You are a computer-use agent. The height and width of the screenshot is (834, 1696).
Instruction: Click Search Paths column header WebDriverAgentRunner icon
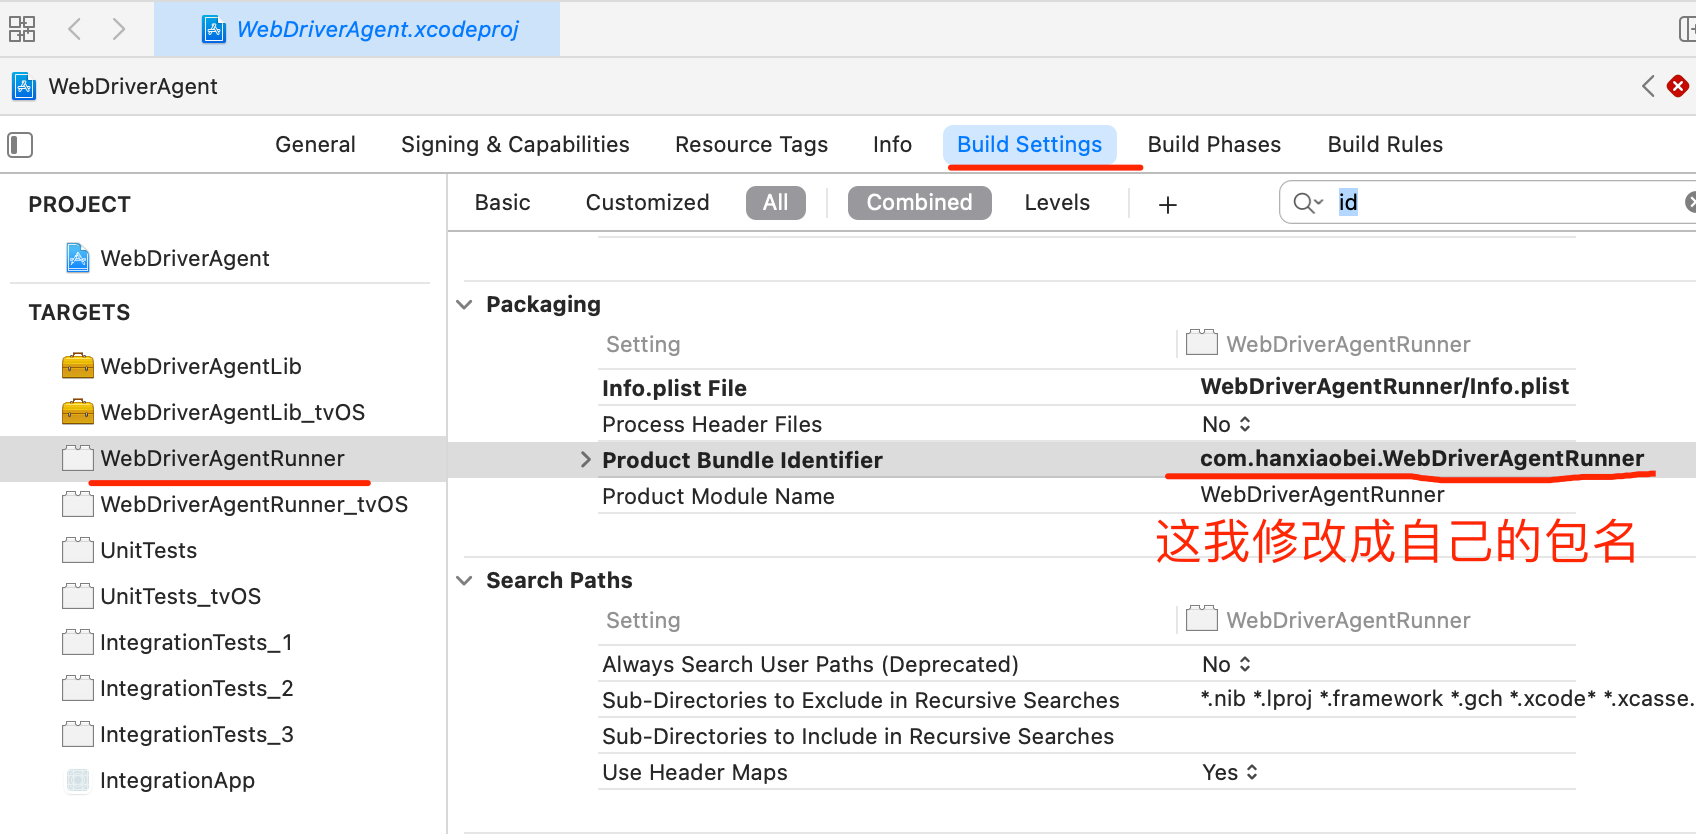(x=1202, y=619)
